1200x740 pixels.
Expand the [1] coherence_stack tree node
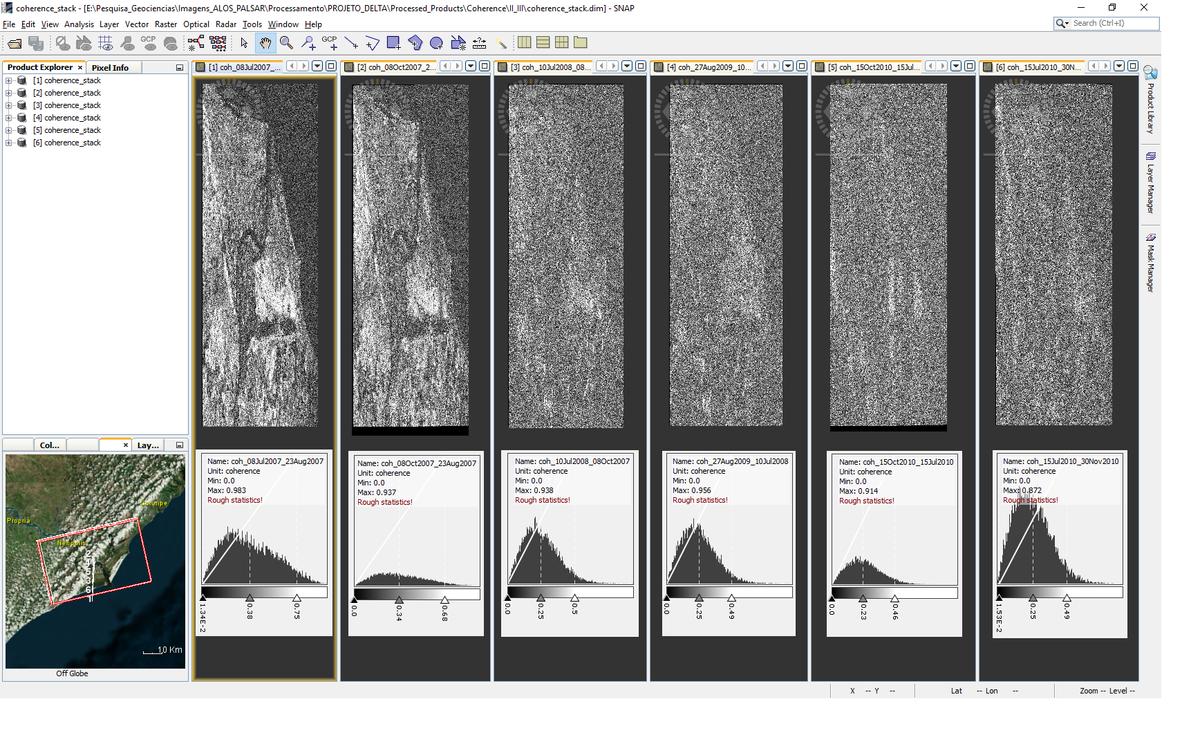coord(9,80)
